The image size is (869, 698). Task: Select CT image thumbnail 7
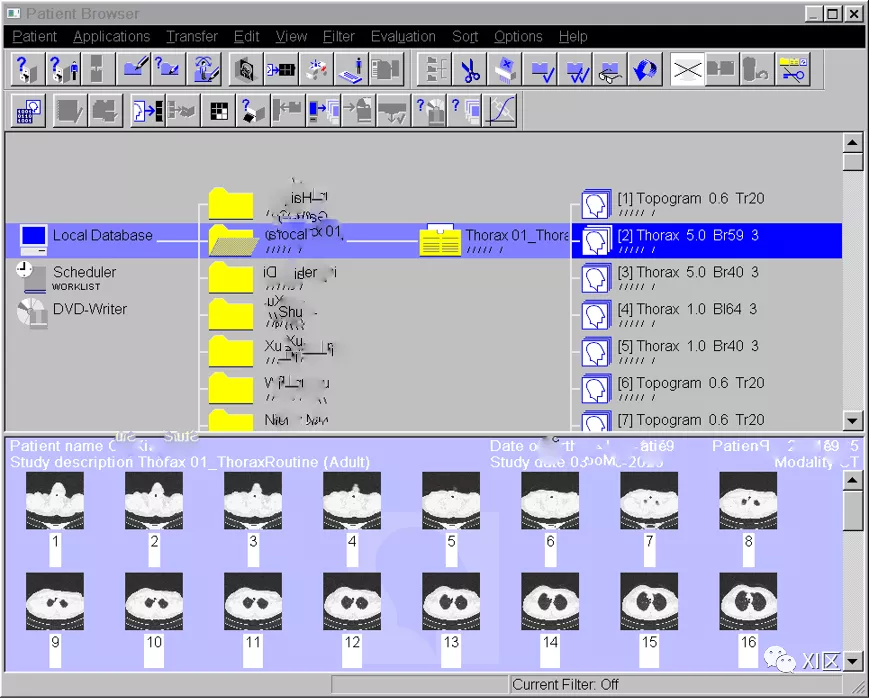649,501
